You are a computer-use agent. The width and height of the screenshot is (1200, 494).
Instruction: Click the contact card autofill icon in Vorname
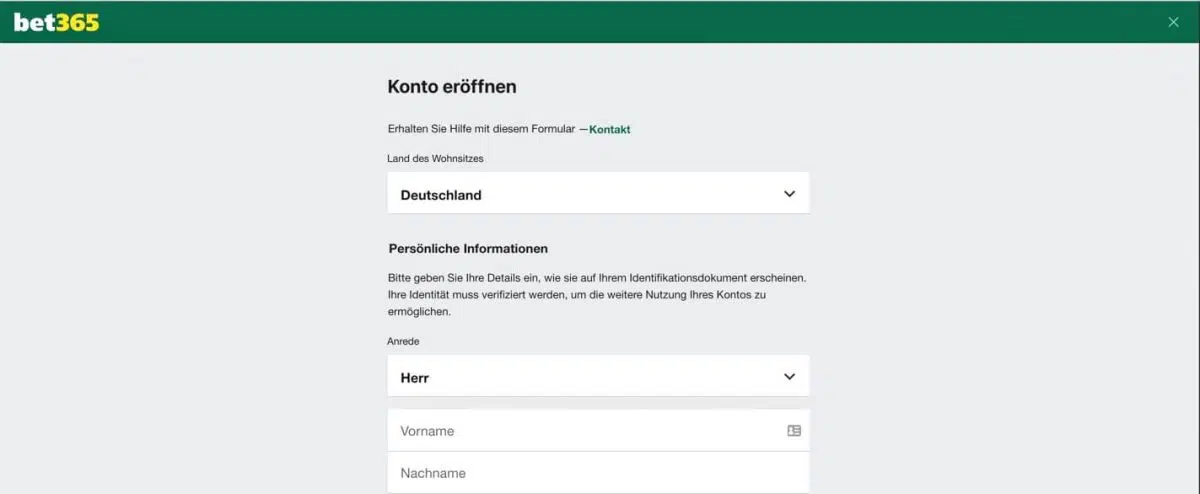tap(794, 431)
